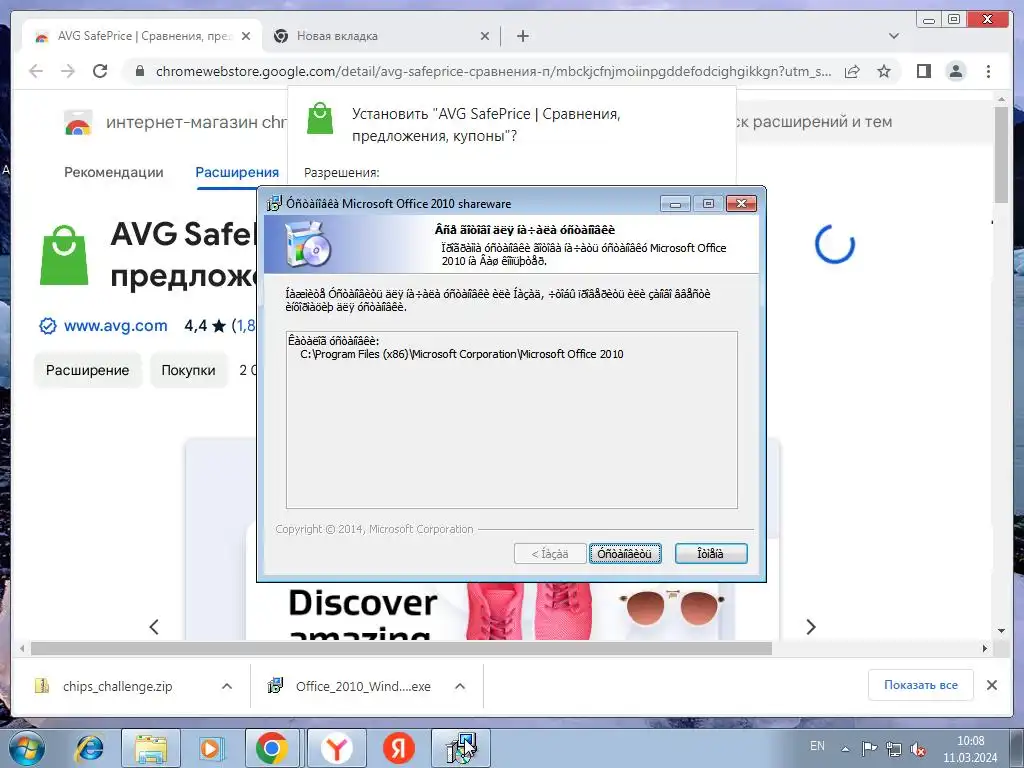Viewport: 1024px width, 768px height.
Task: Click the installer's install button (default)
Action: (625, 554)
